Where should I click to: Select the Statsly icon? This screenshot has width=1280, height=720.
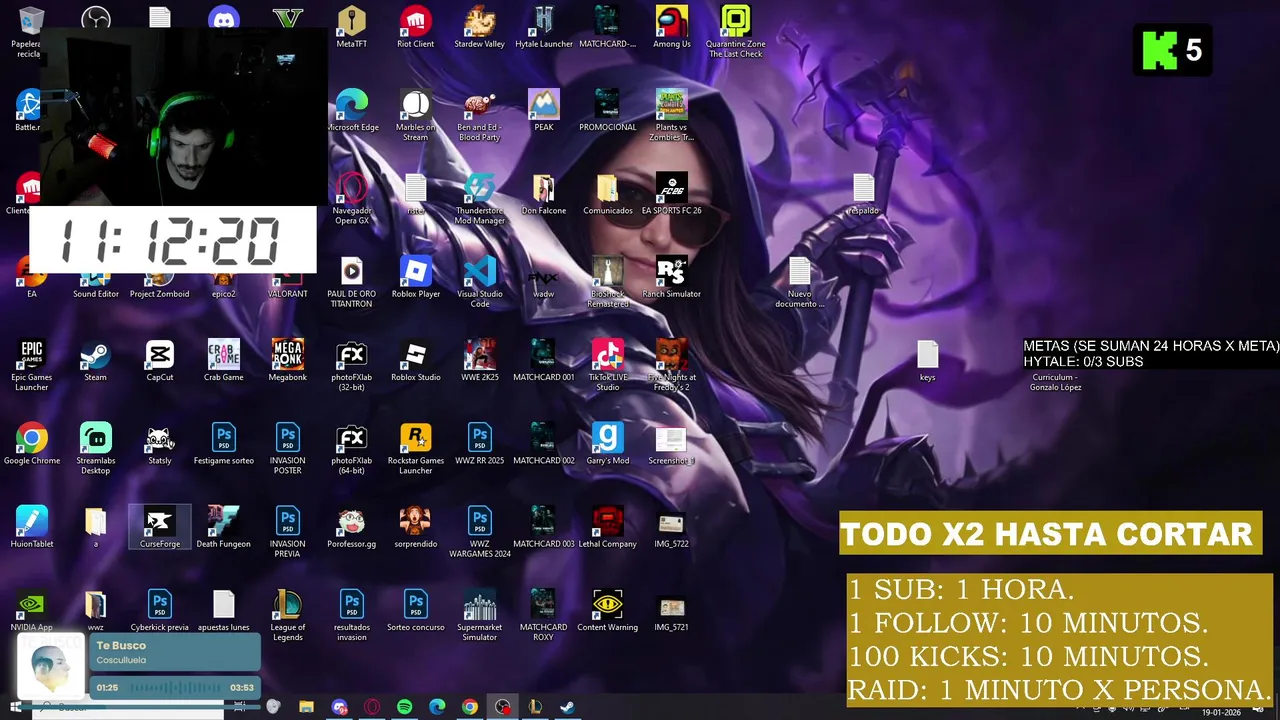tap(159, 444)
